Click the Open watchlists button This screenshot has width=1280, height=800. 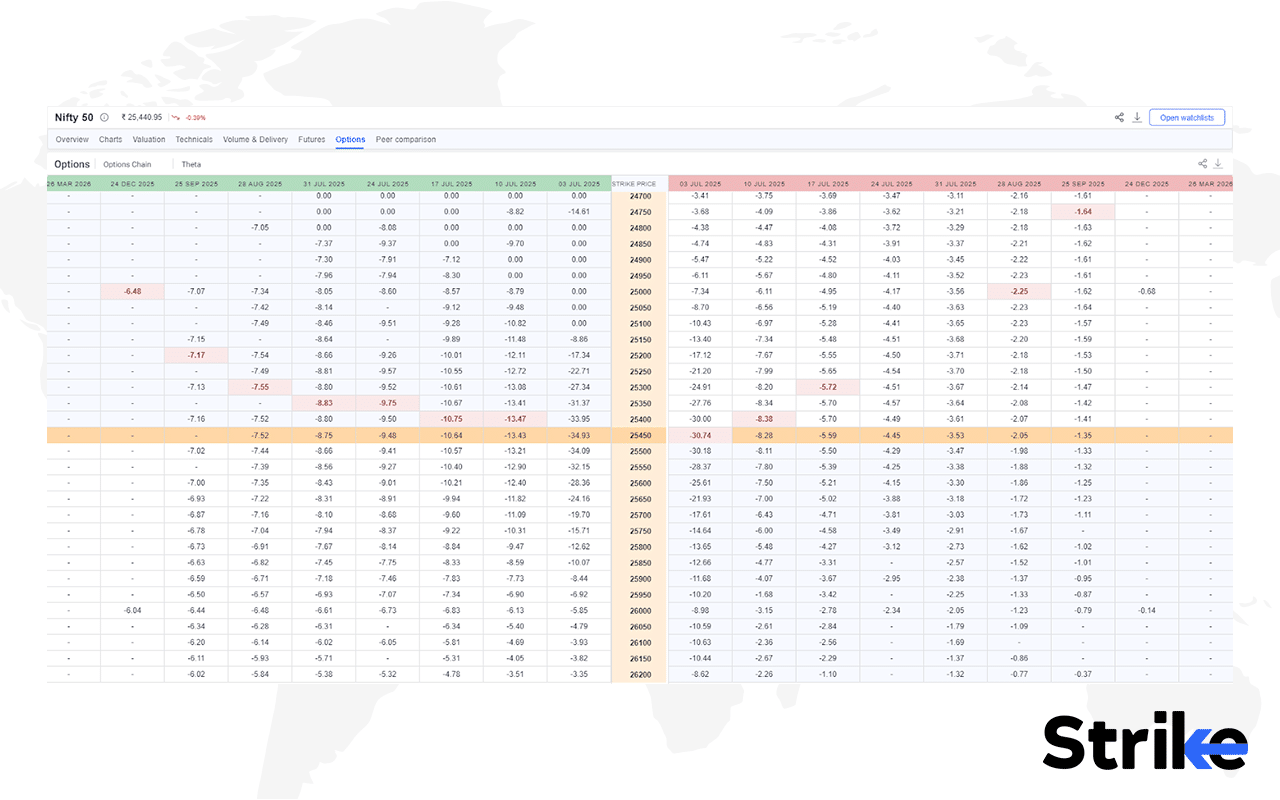tap(1186, 117)
